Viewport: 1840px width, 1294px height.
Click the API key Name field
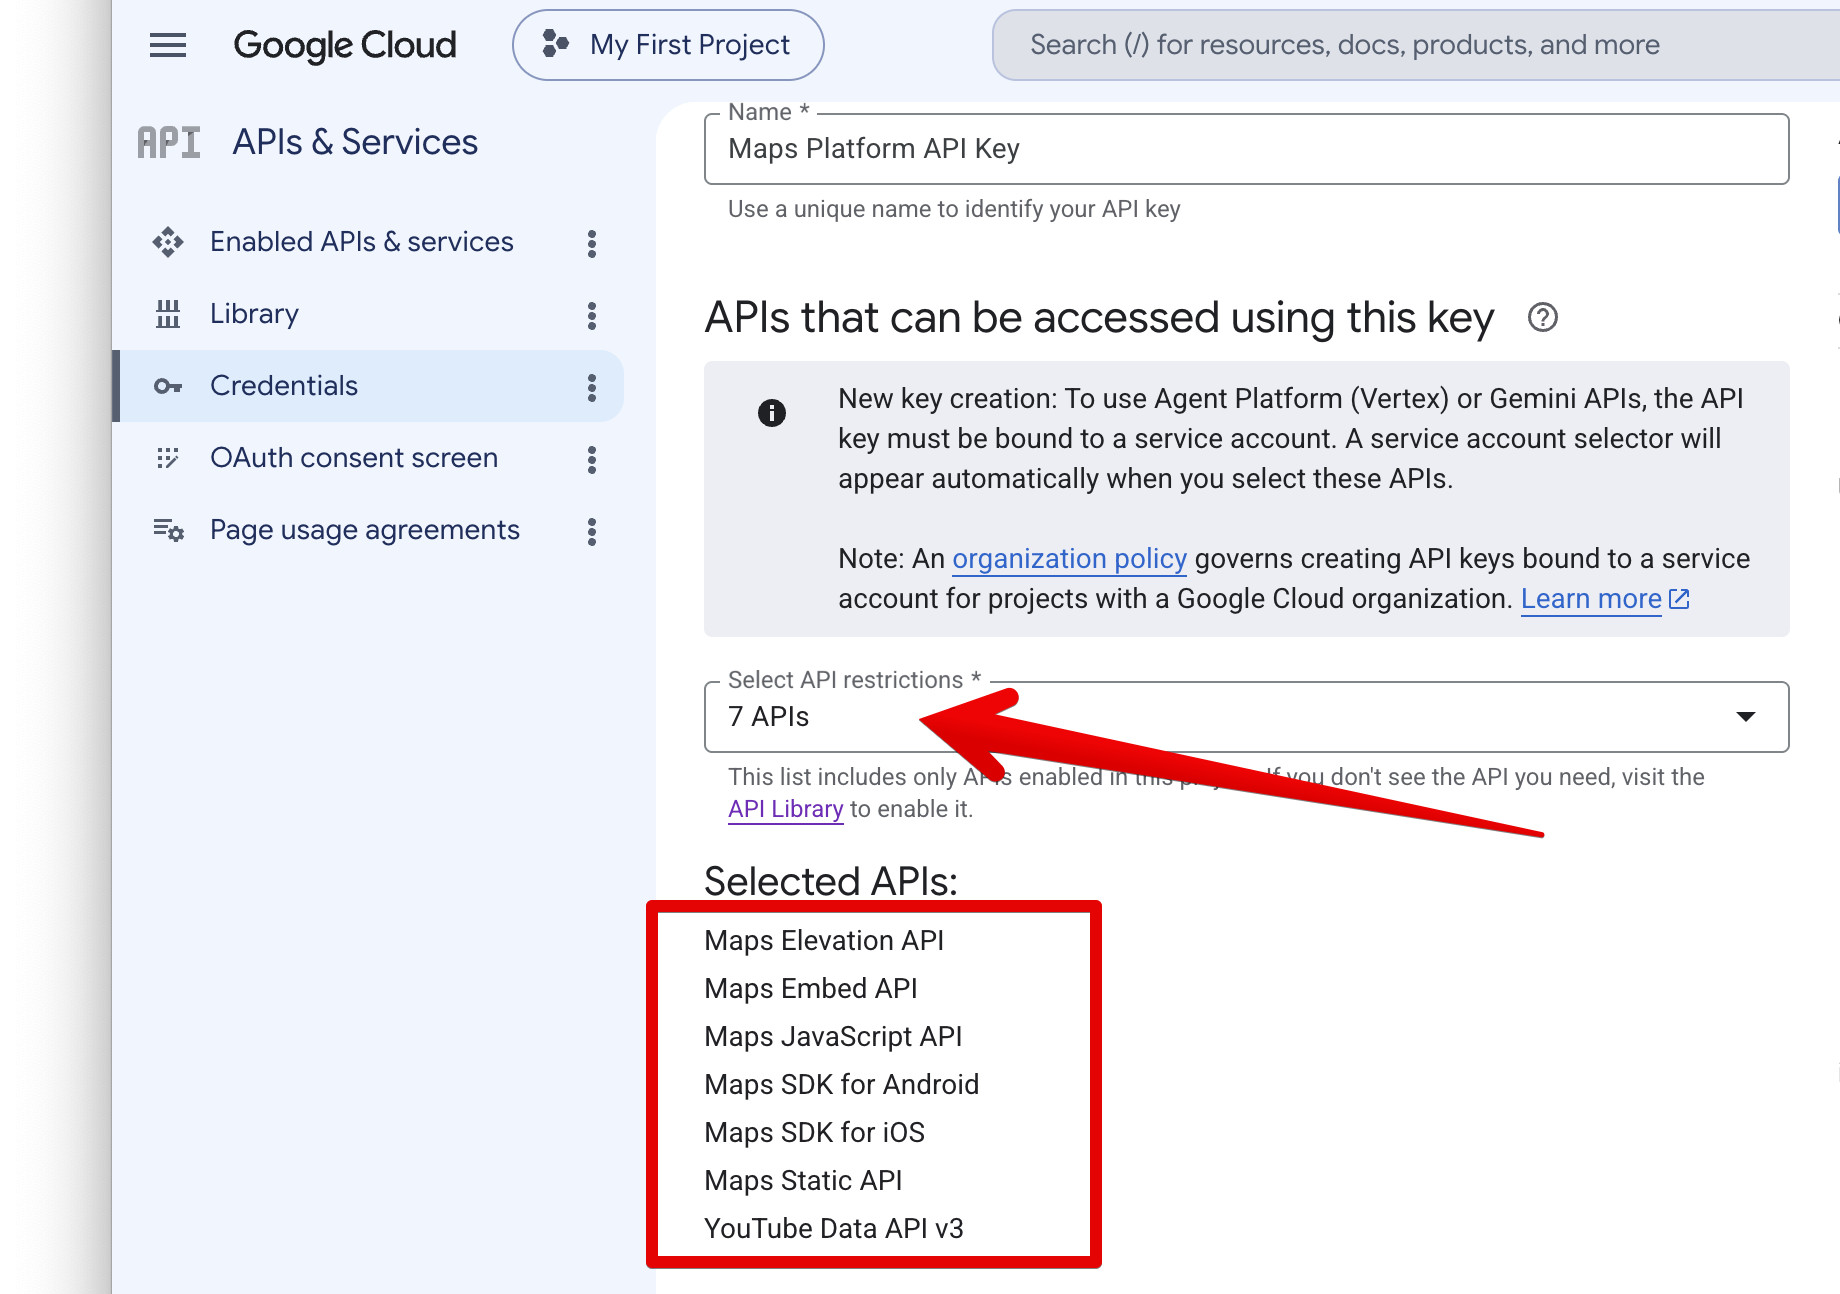[x=1246, y=149]
